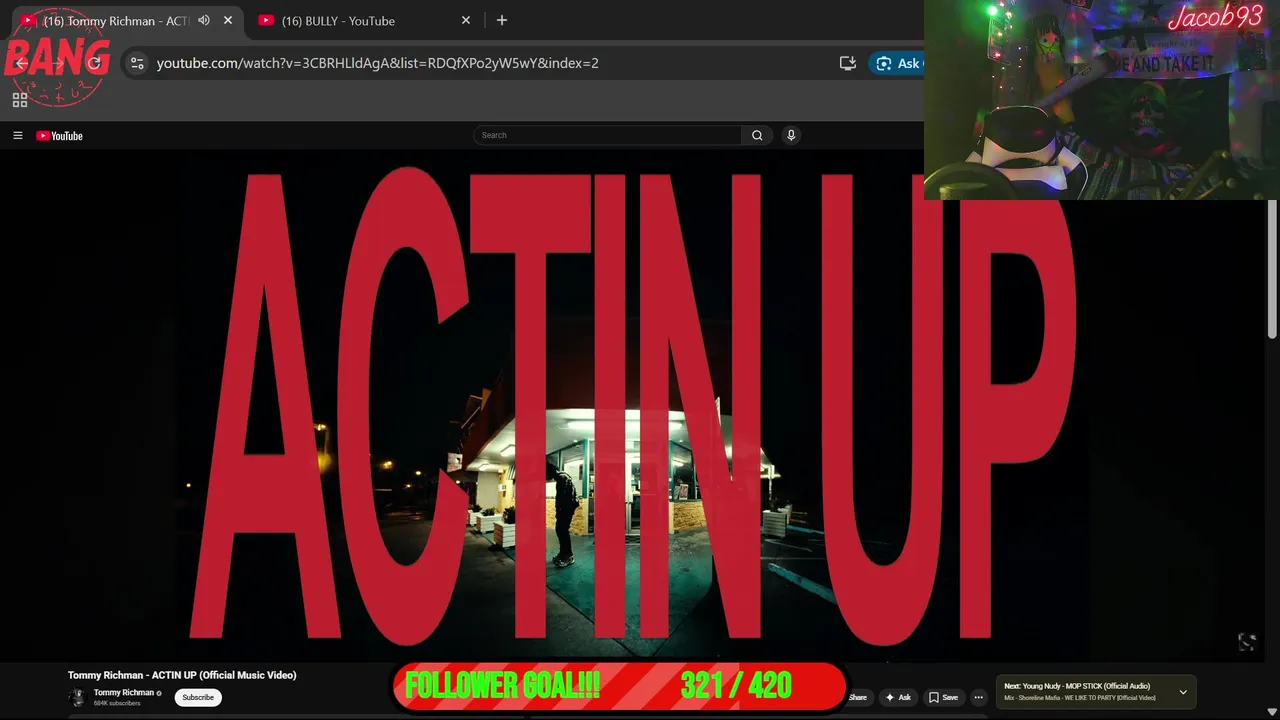Click the video title ACTIN UP (Official Music Video)
This screenshot has height=720, width=1280.
coord(182,675)
